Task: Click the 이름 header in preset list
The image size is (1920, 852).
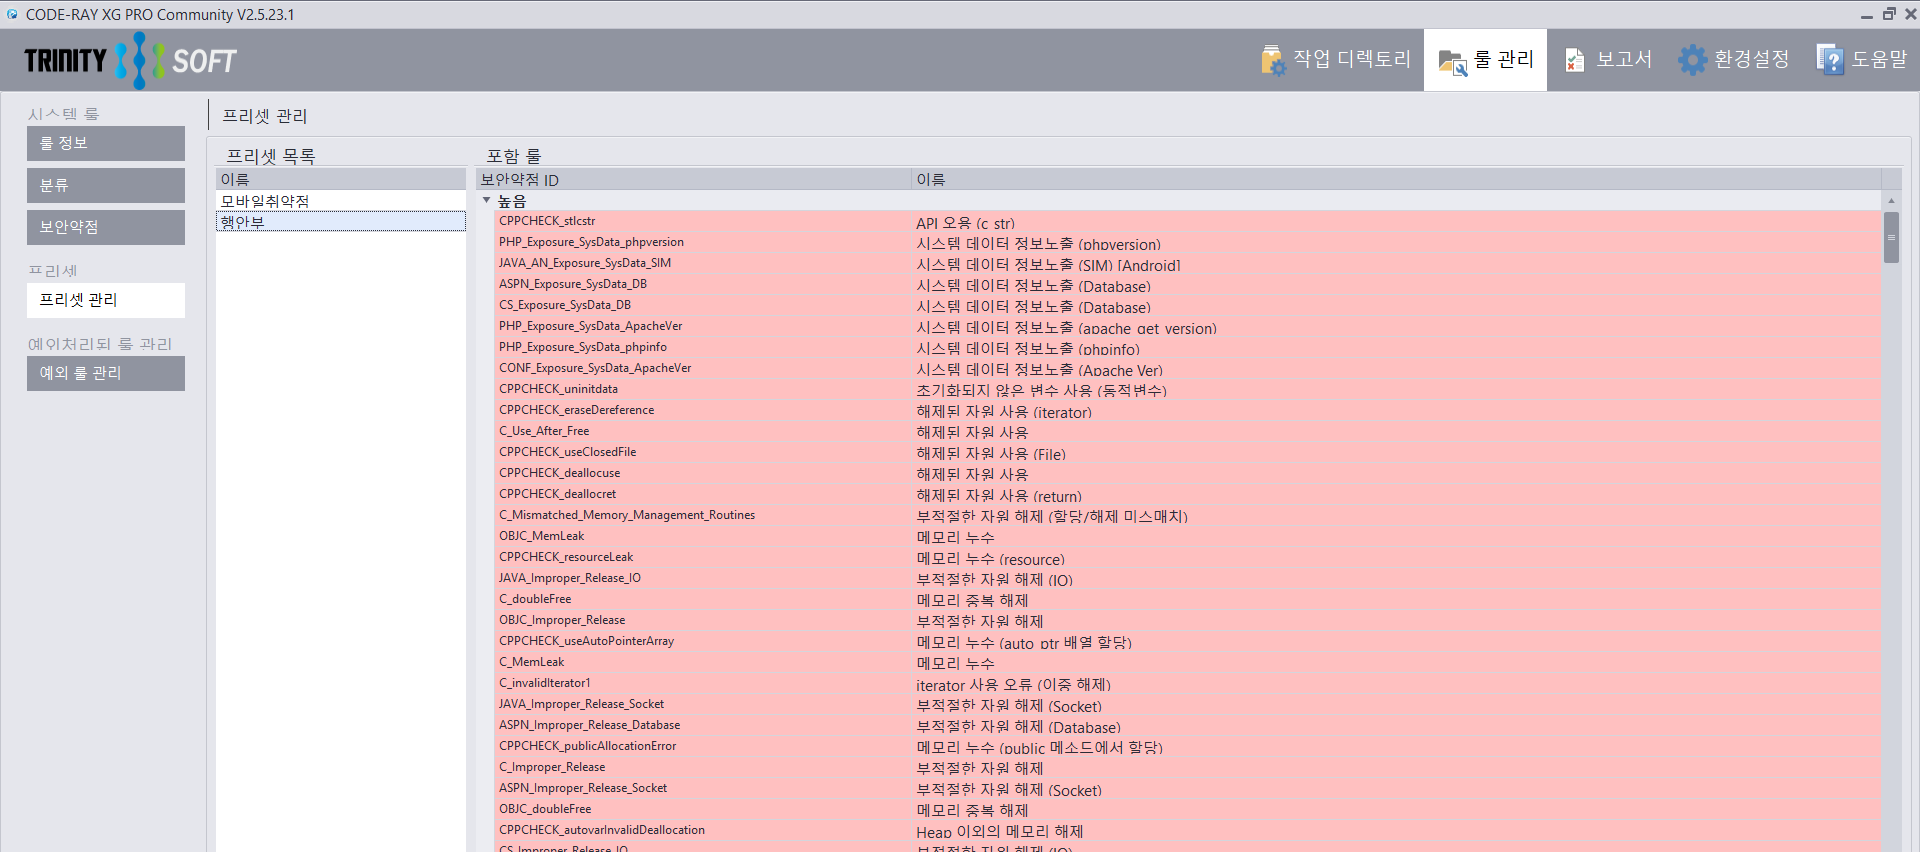Action: coord(341,180)
